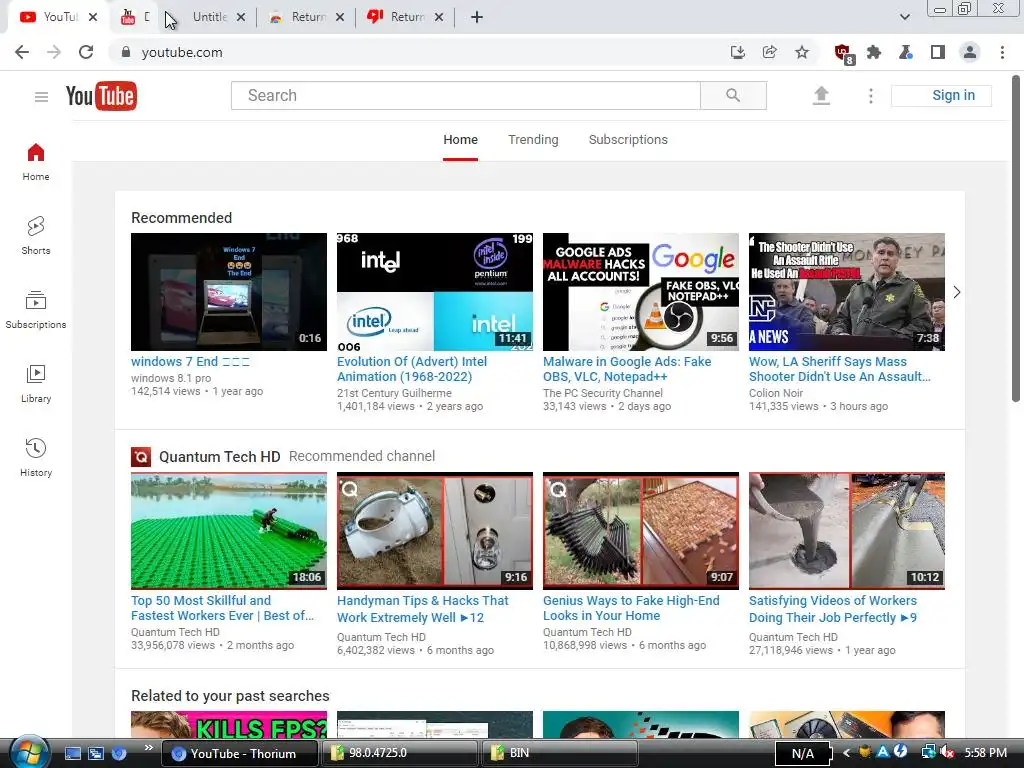The width and height of the screenshot is (1024, 768).
Task: Open Quantum Tech HD channel header
Action: pos(219,456)
